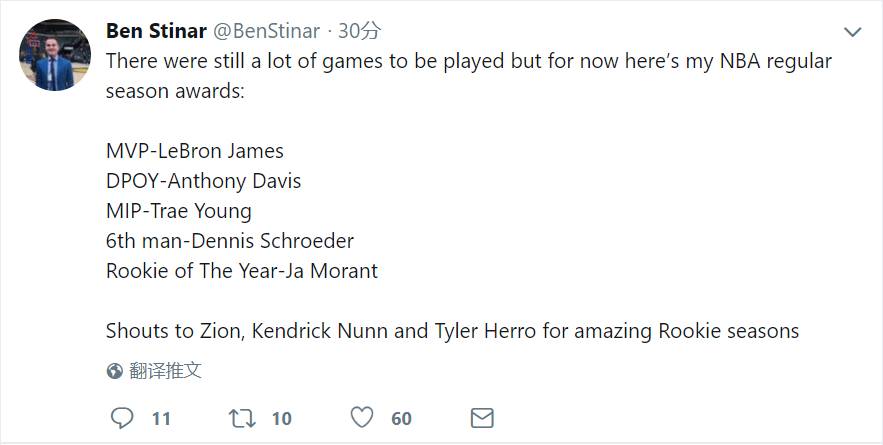Click the DPOY-Anthony Davis text line
Screen dimensions: 883x445
tap(203, 181)
